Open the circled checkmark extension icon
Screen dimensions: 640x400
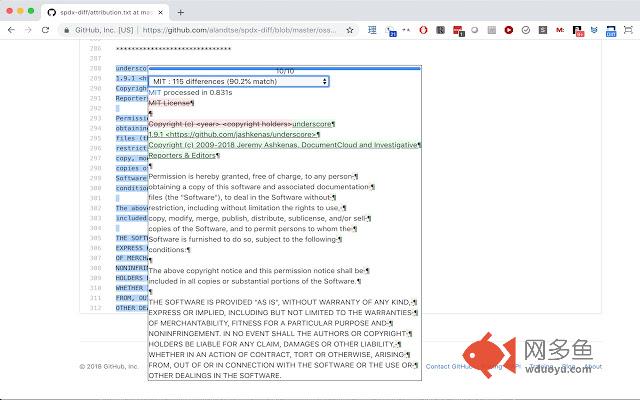pyautogui.click(x=526, y=30)
